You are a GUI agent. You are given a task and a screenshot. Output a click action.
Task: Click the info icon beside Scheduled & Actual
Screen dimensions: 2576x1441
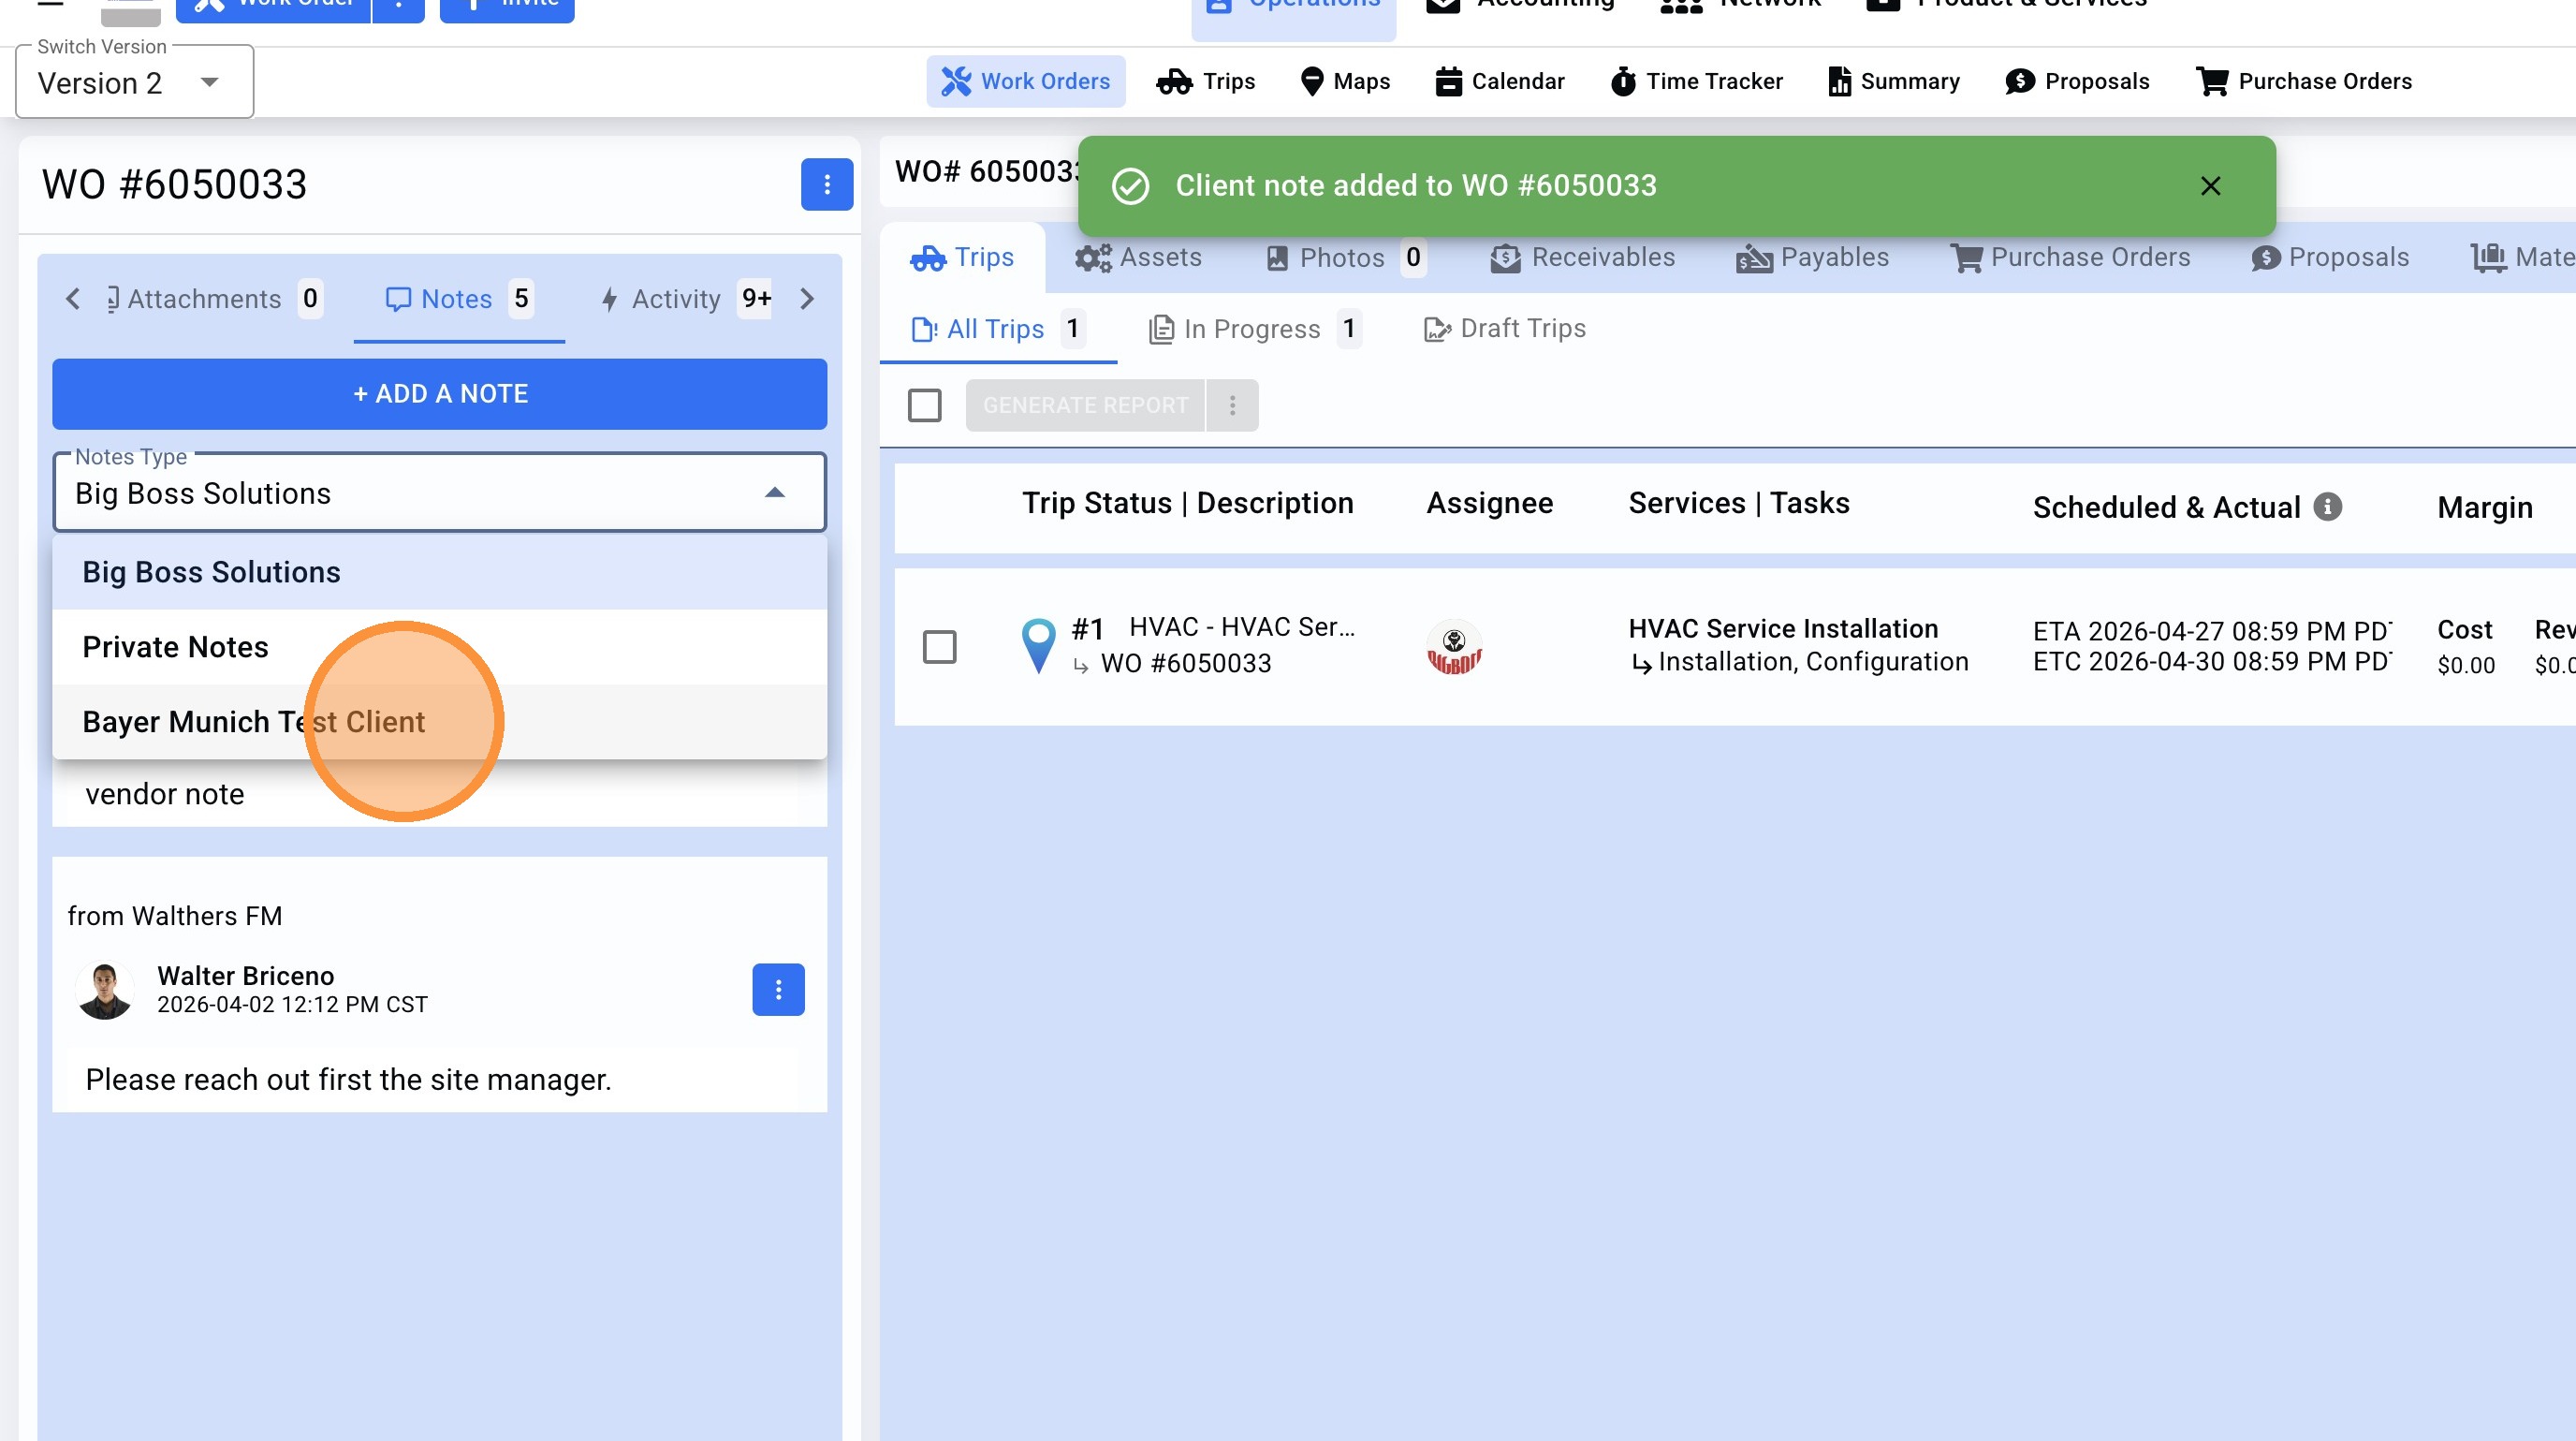(x=2327, y=507)
